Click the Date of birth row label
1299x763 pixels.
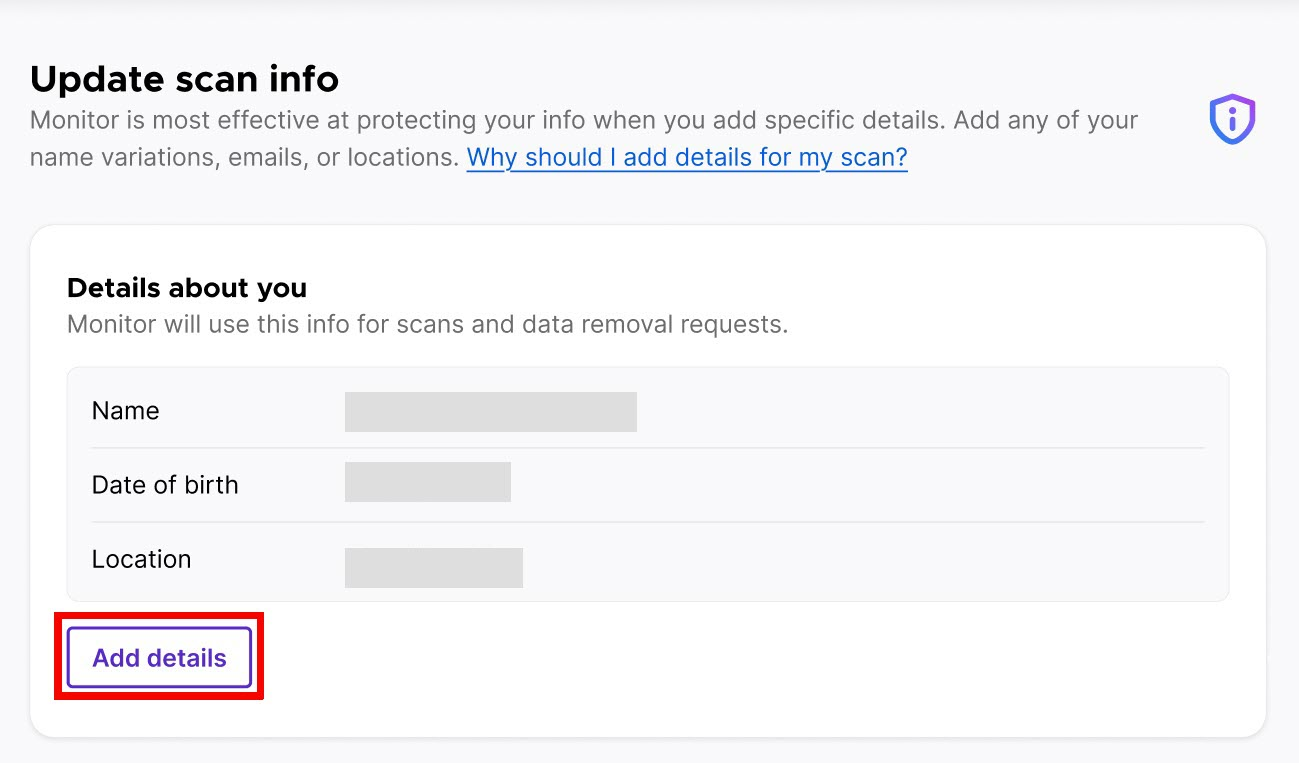click(x=165, y=484)
